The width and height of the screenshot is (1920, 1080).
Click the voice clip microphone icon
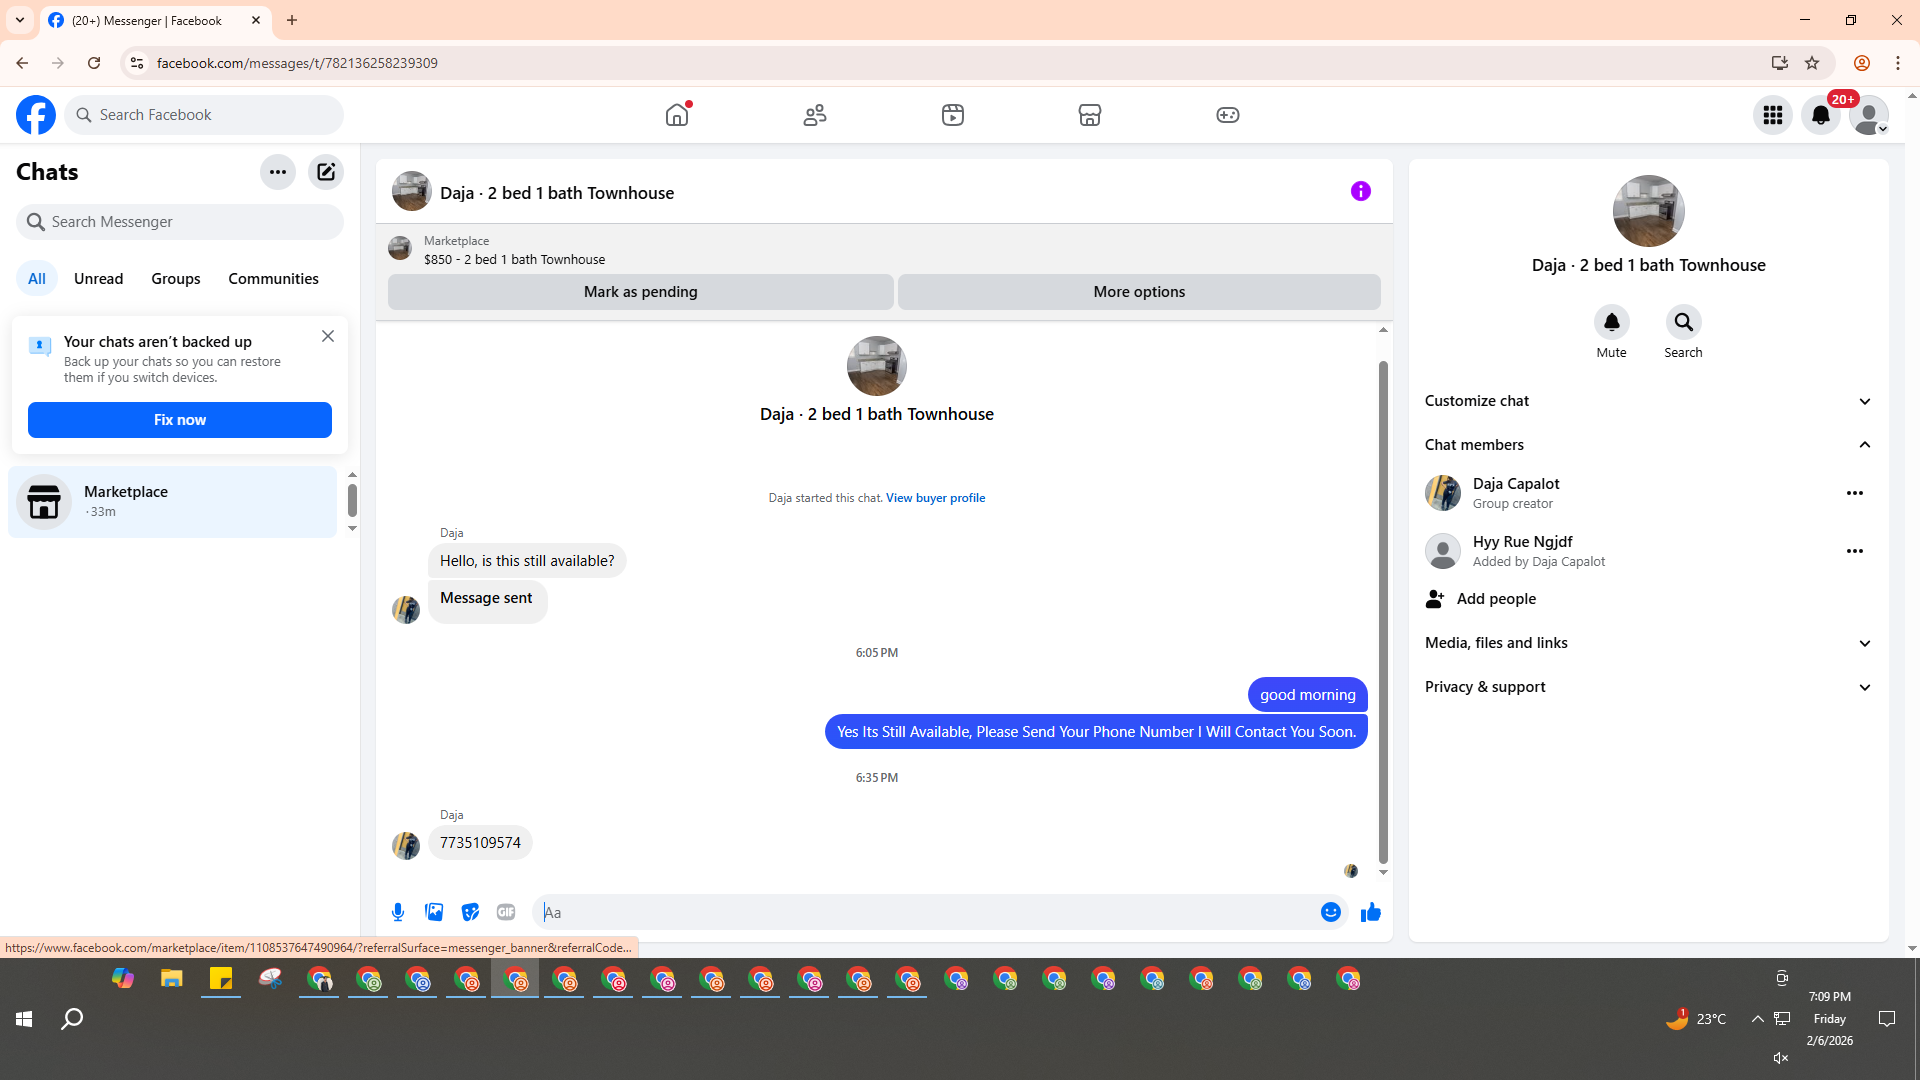(x=398, y=912)
